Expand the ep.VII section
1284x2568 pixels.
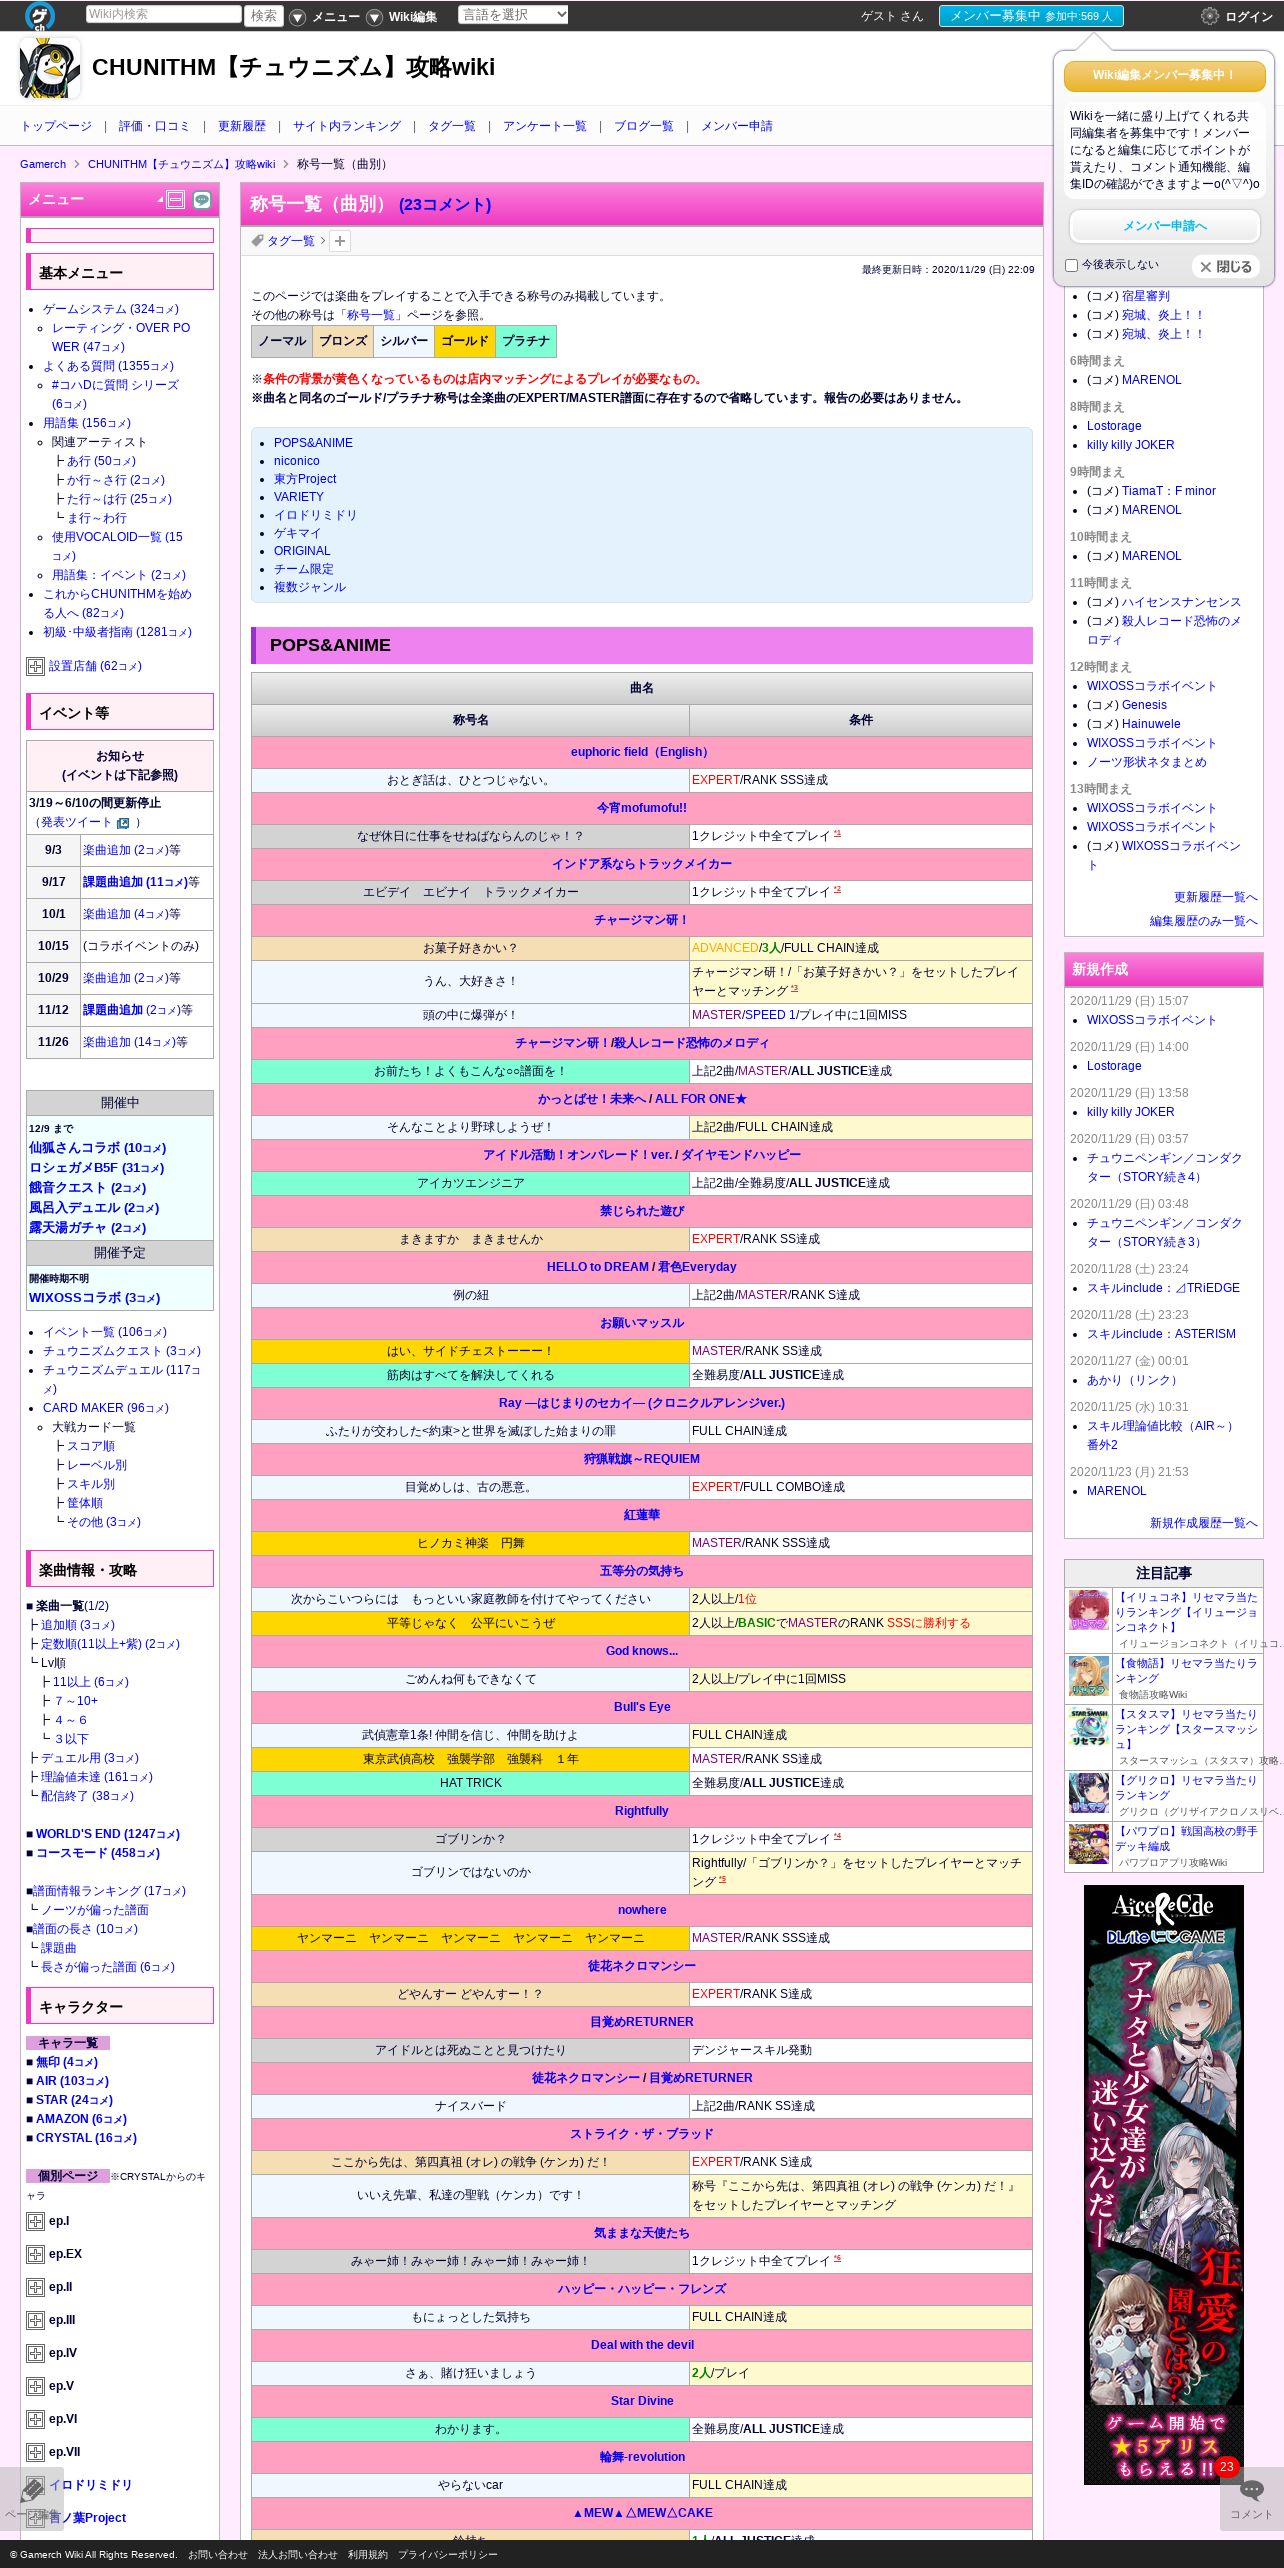point(35,2453)
